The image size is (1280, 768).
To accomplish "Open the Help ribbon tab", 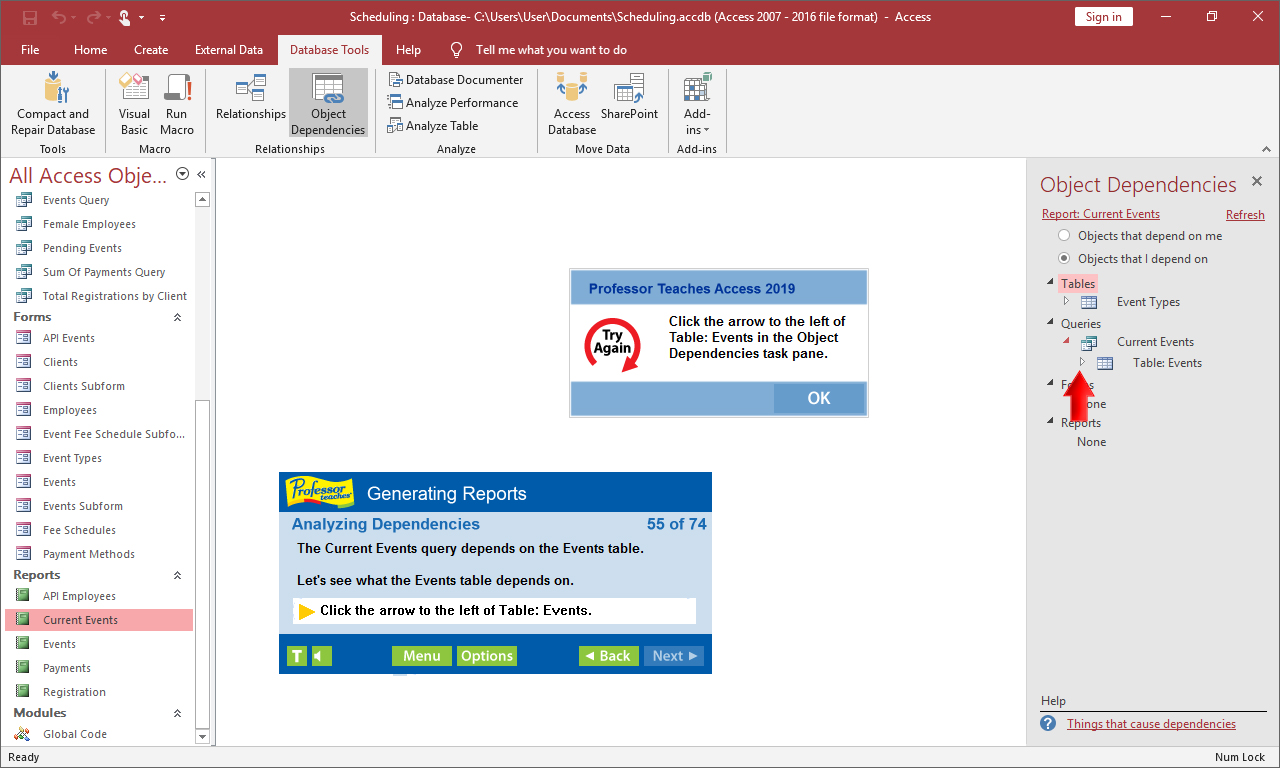I will tap(408, 48).
